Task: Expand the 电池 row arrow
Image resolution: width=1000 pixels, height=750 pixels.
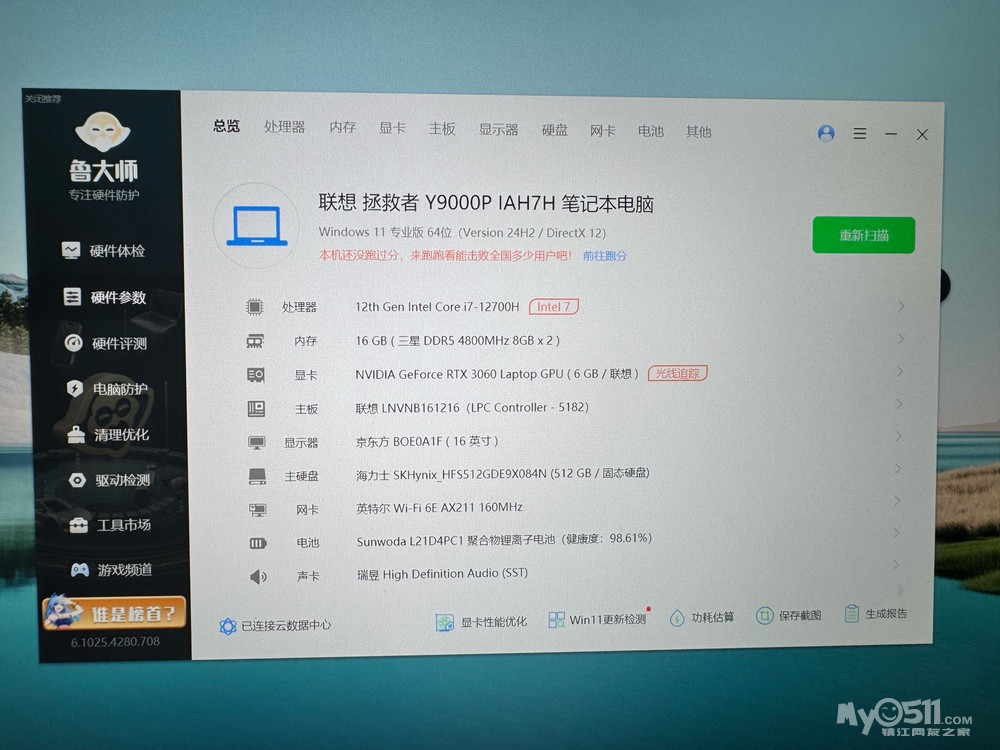Action: (899, 533)
